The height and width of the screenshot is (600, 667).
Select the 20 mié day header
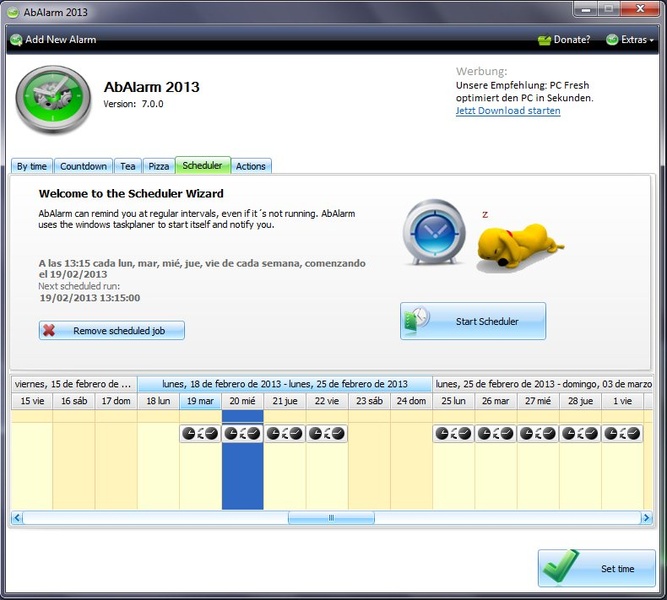point(242,401)
